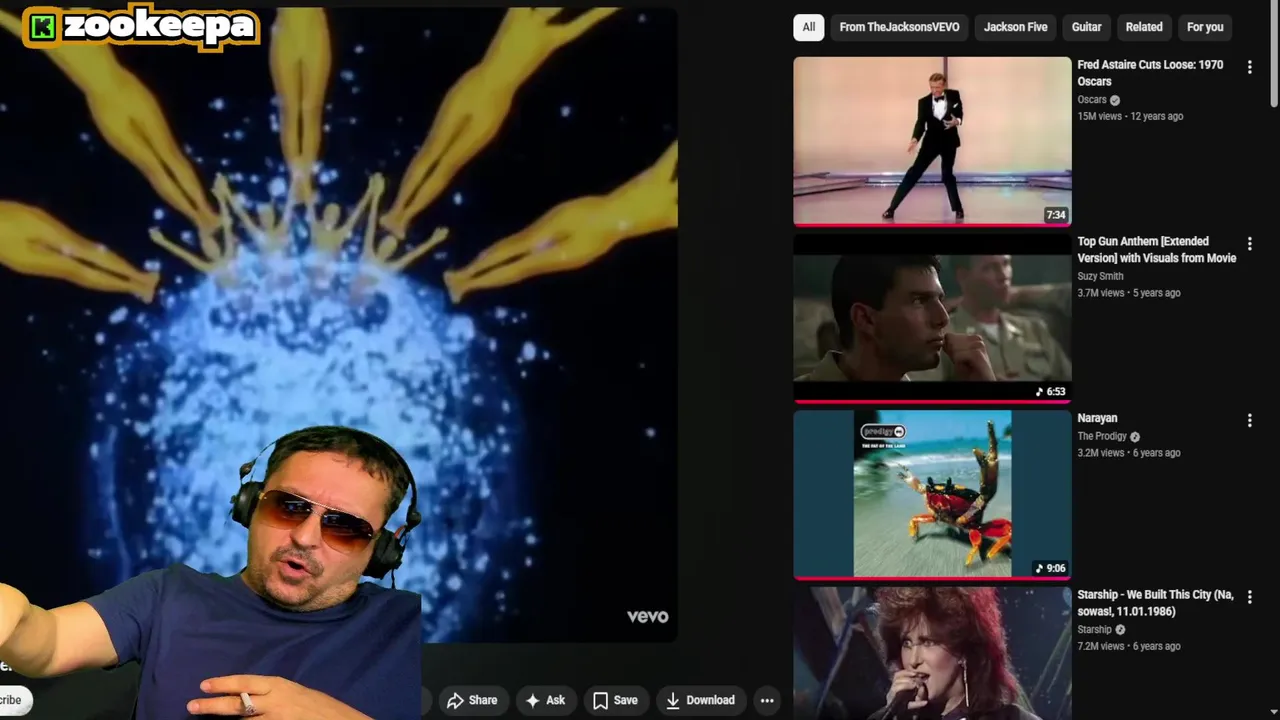
Task: Go to Oscars channel name
Action: (1092, 100)
